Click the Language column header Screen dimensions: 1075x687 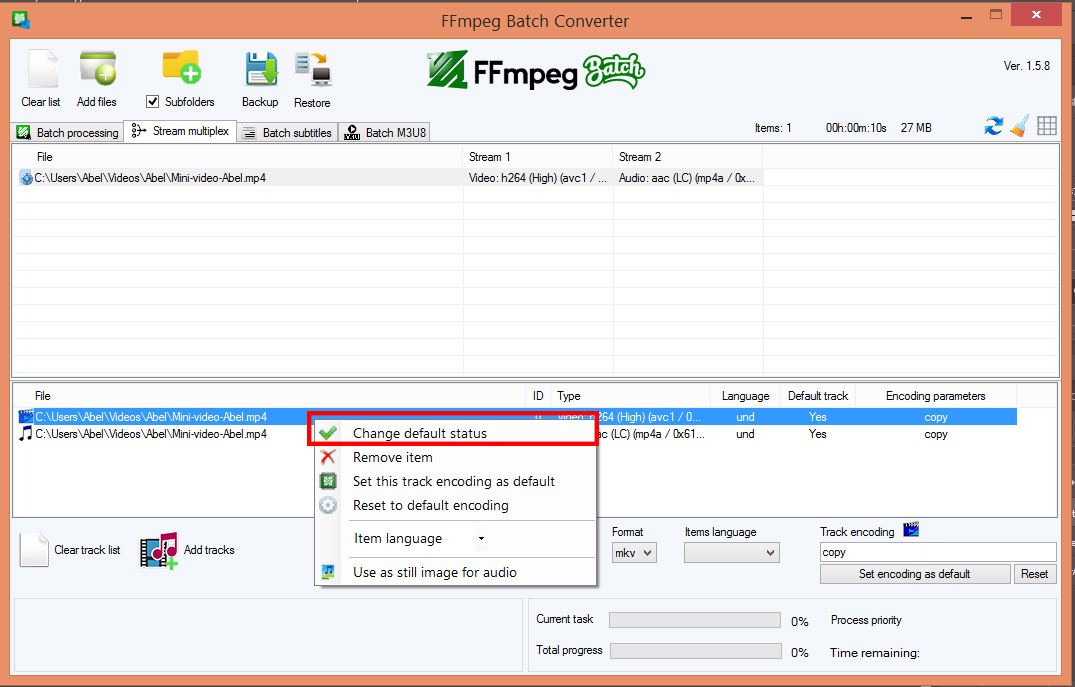pos(745,396)
